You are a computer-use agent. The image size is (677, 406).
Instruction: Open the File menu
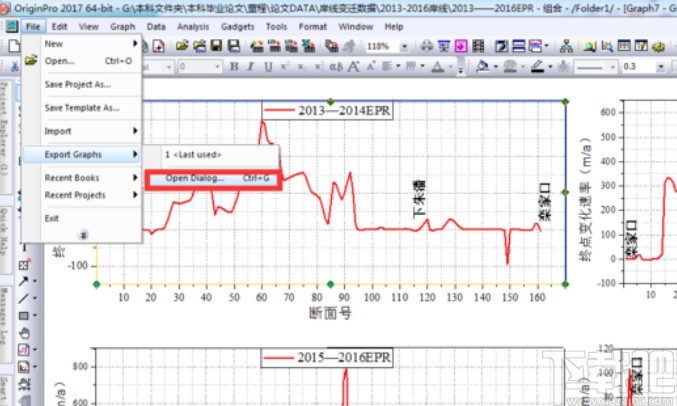(x=33, y=27)
